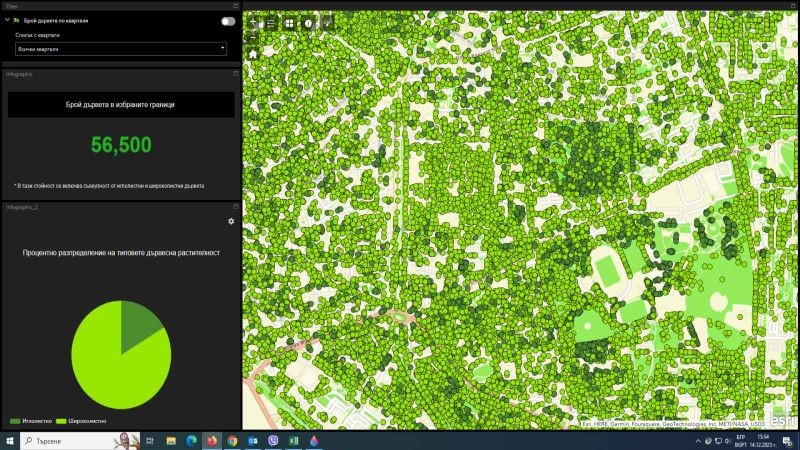
Task: Toggle the 'Брой дървета по квартали' filter
Action: tap(229, 20)
